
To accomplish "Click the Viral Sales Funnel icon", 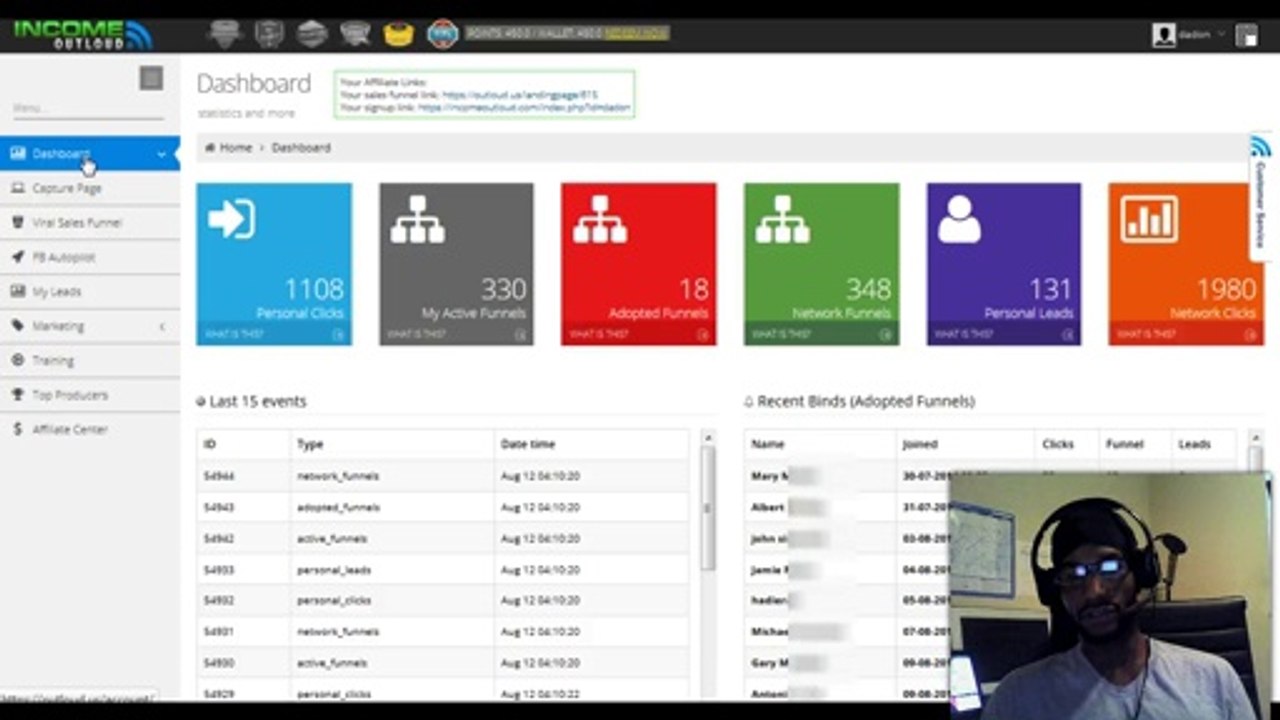I will [x=18, y=223].
